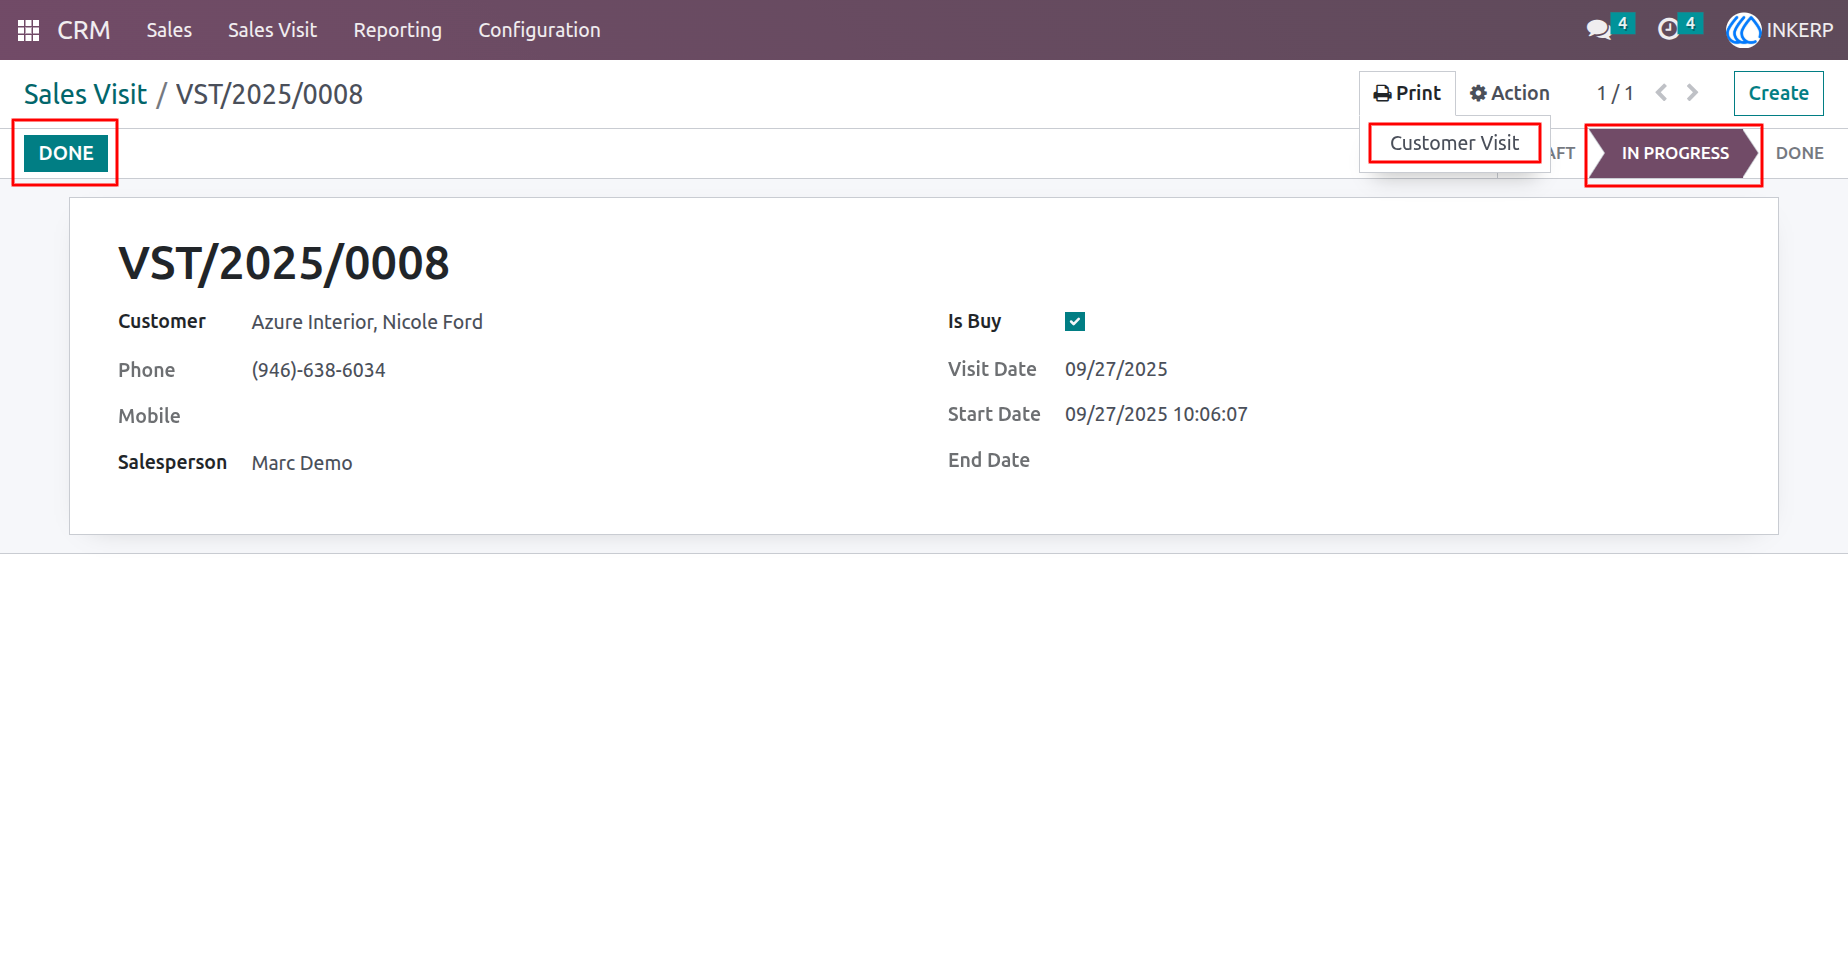The height and width of the screenshot is (966, 1848).
Task: Go back to Sales Visit breadcrumb
Action: [85, 94]
